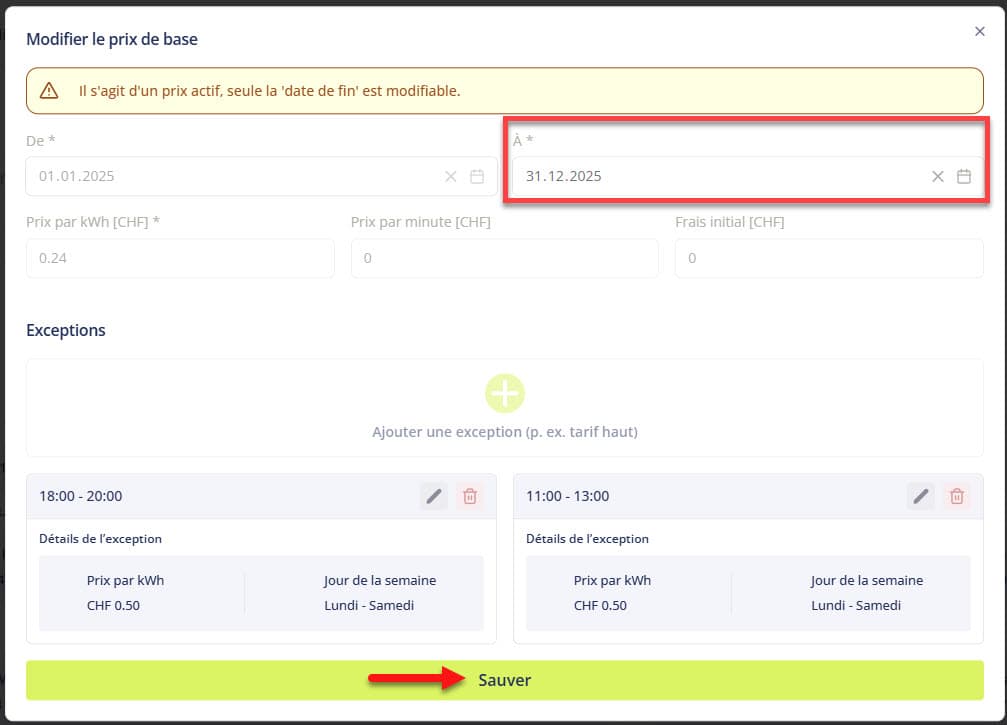Image resolution: width=1007 pixels, height=725 pixels.
Task: Select the 'Prix par kWh [CHF]' input
Action: click(x=180, y=258)
